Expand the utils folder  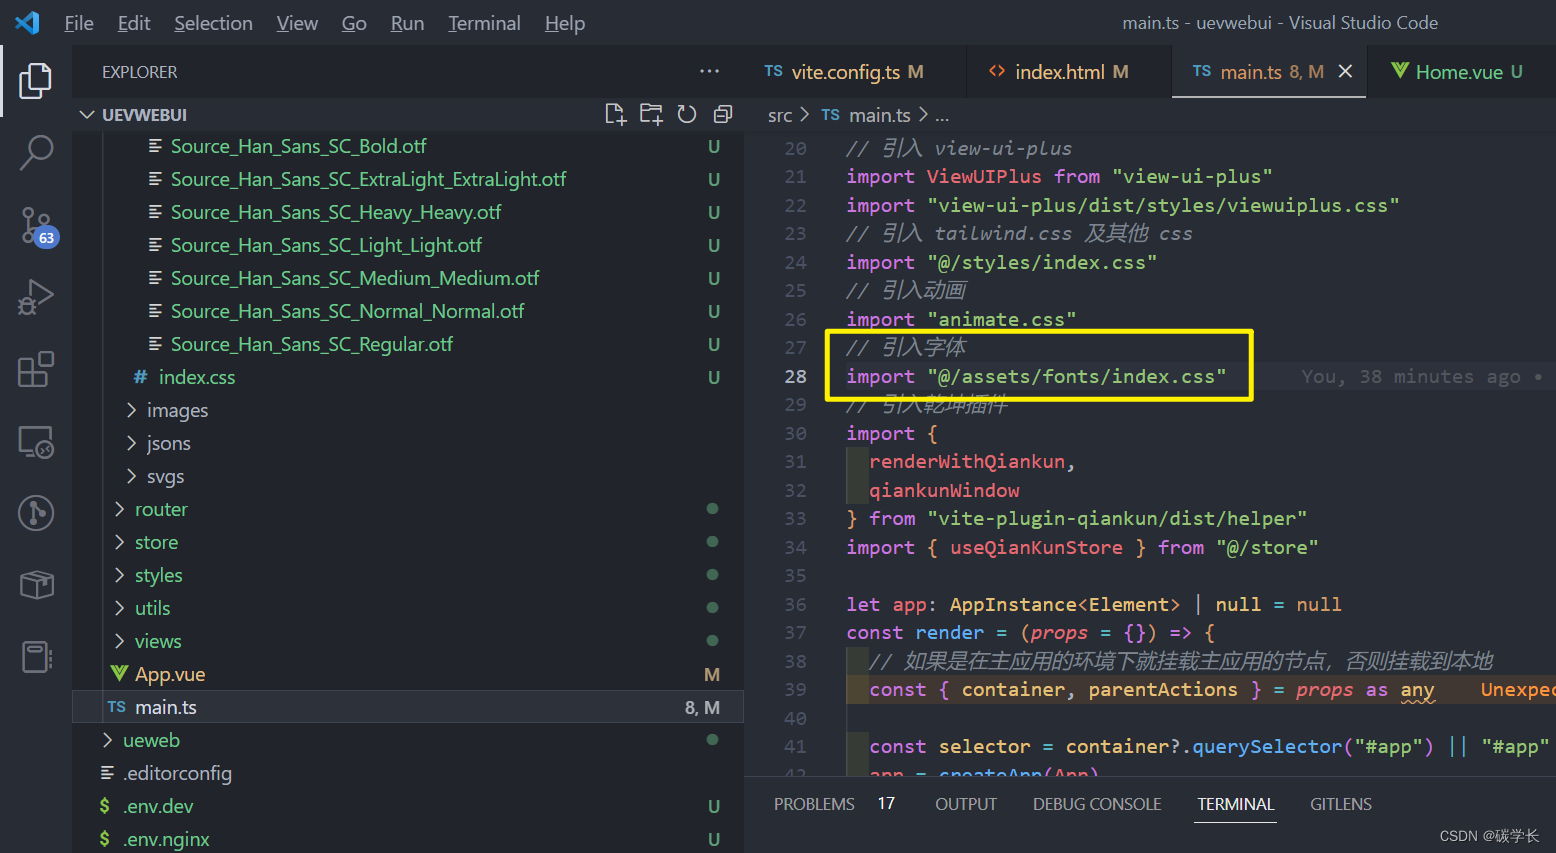point(119,608)
